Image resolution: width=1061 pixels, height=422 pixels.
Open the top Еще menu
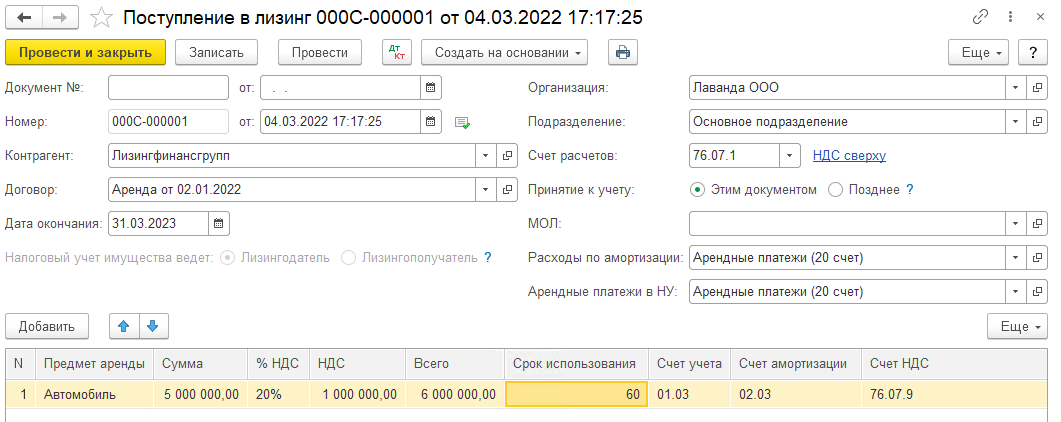980,53
